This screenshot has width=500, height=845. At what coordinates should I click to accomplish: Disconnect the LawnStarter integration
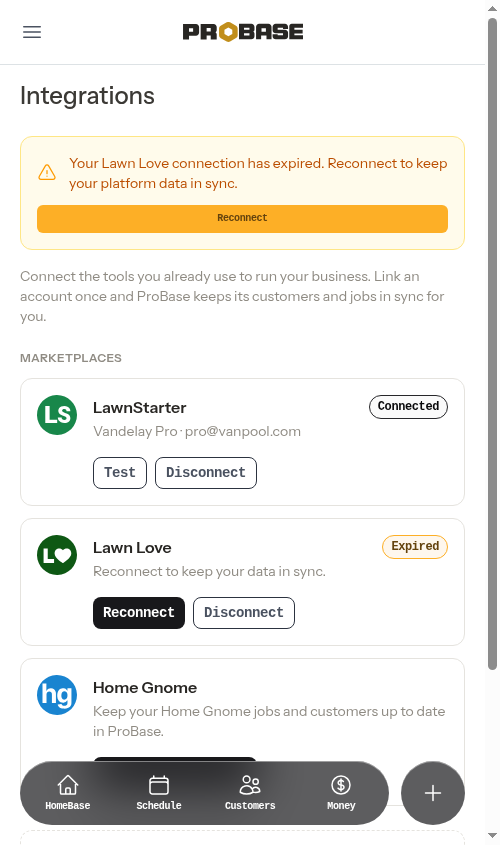tap(206, 473)
